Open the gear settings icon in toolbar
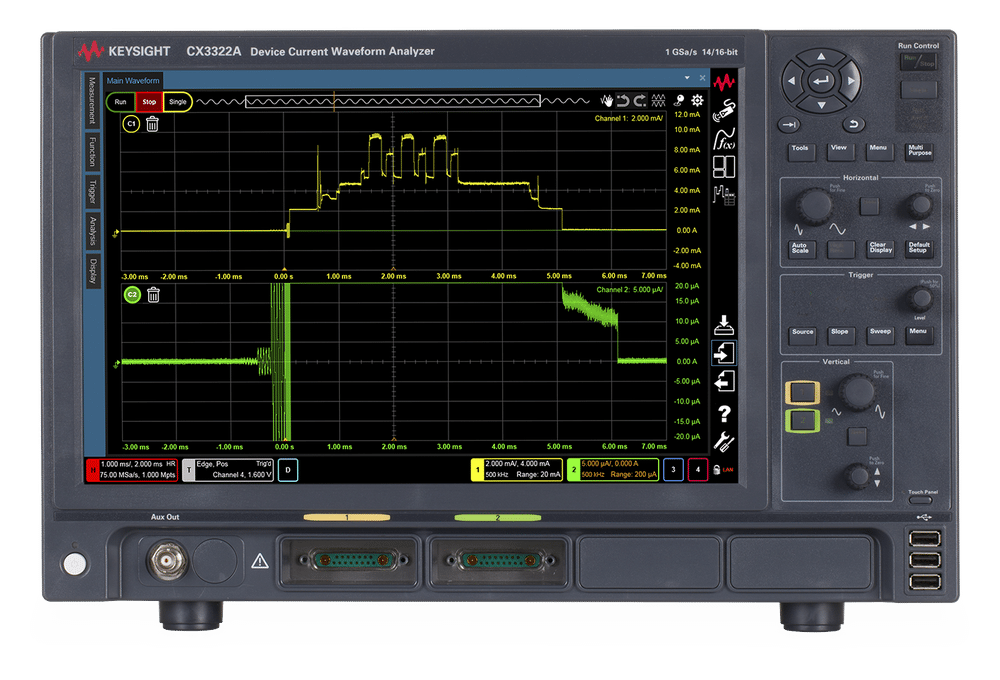This screenshot has width=1000, height=680. [x=697, y=101]
